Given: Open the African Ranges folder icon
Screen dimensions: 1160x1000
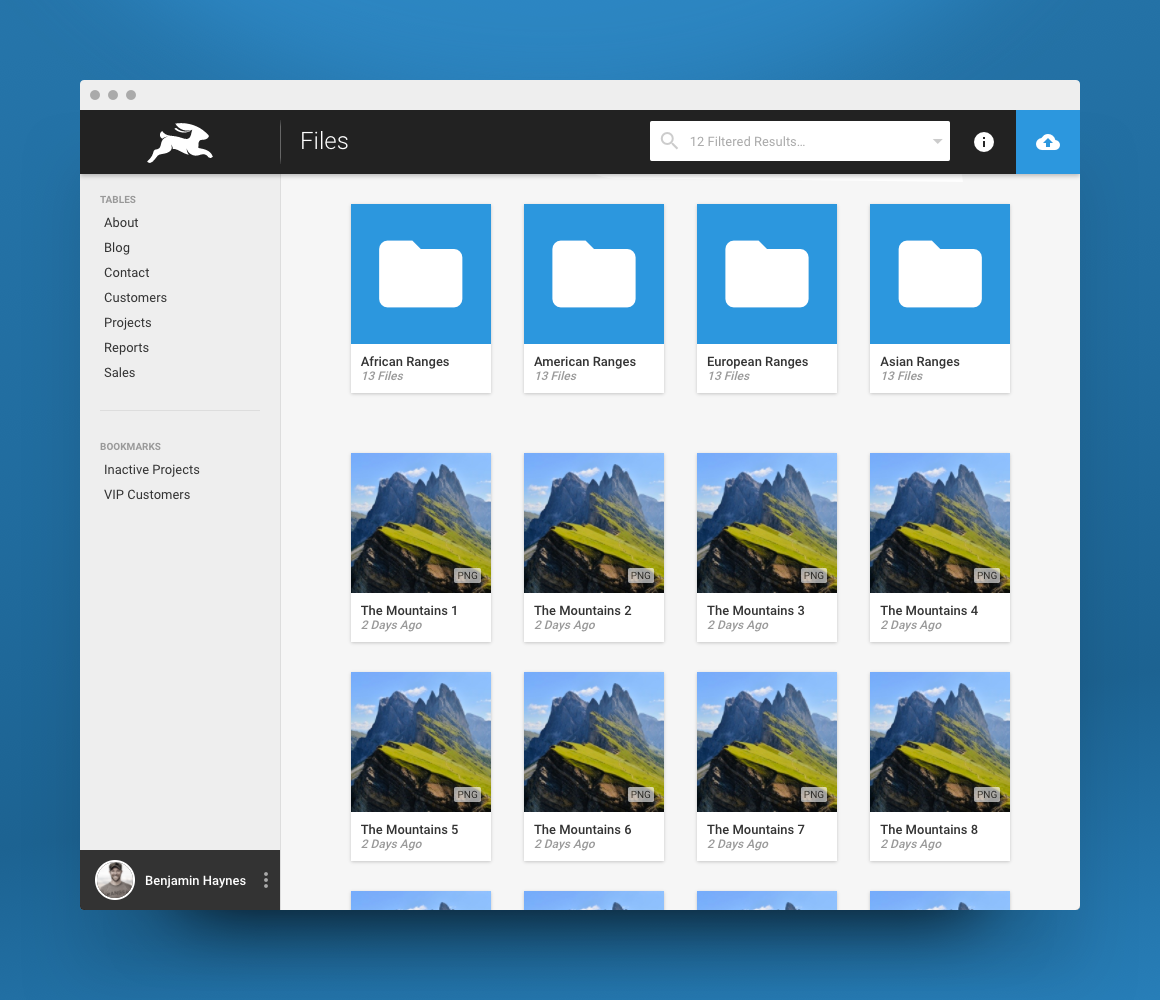Looking at the screenshot, I should [x=421, y=274].
